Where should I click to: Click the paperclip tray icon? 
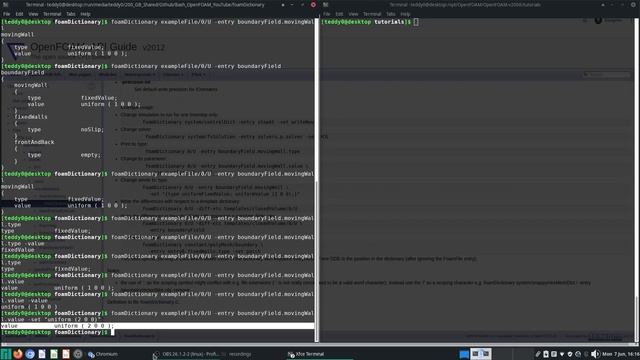tap(538, 354)
